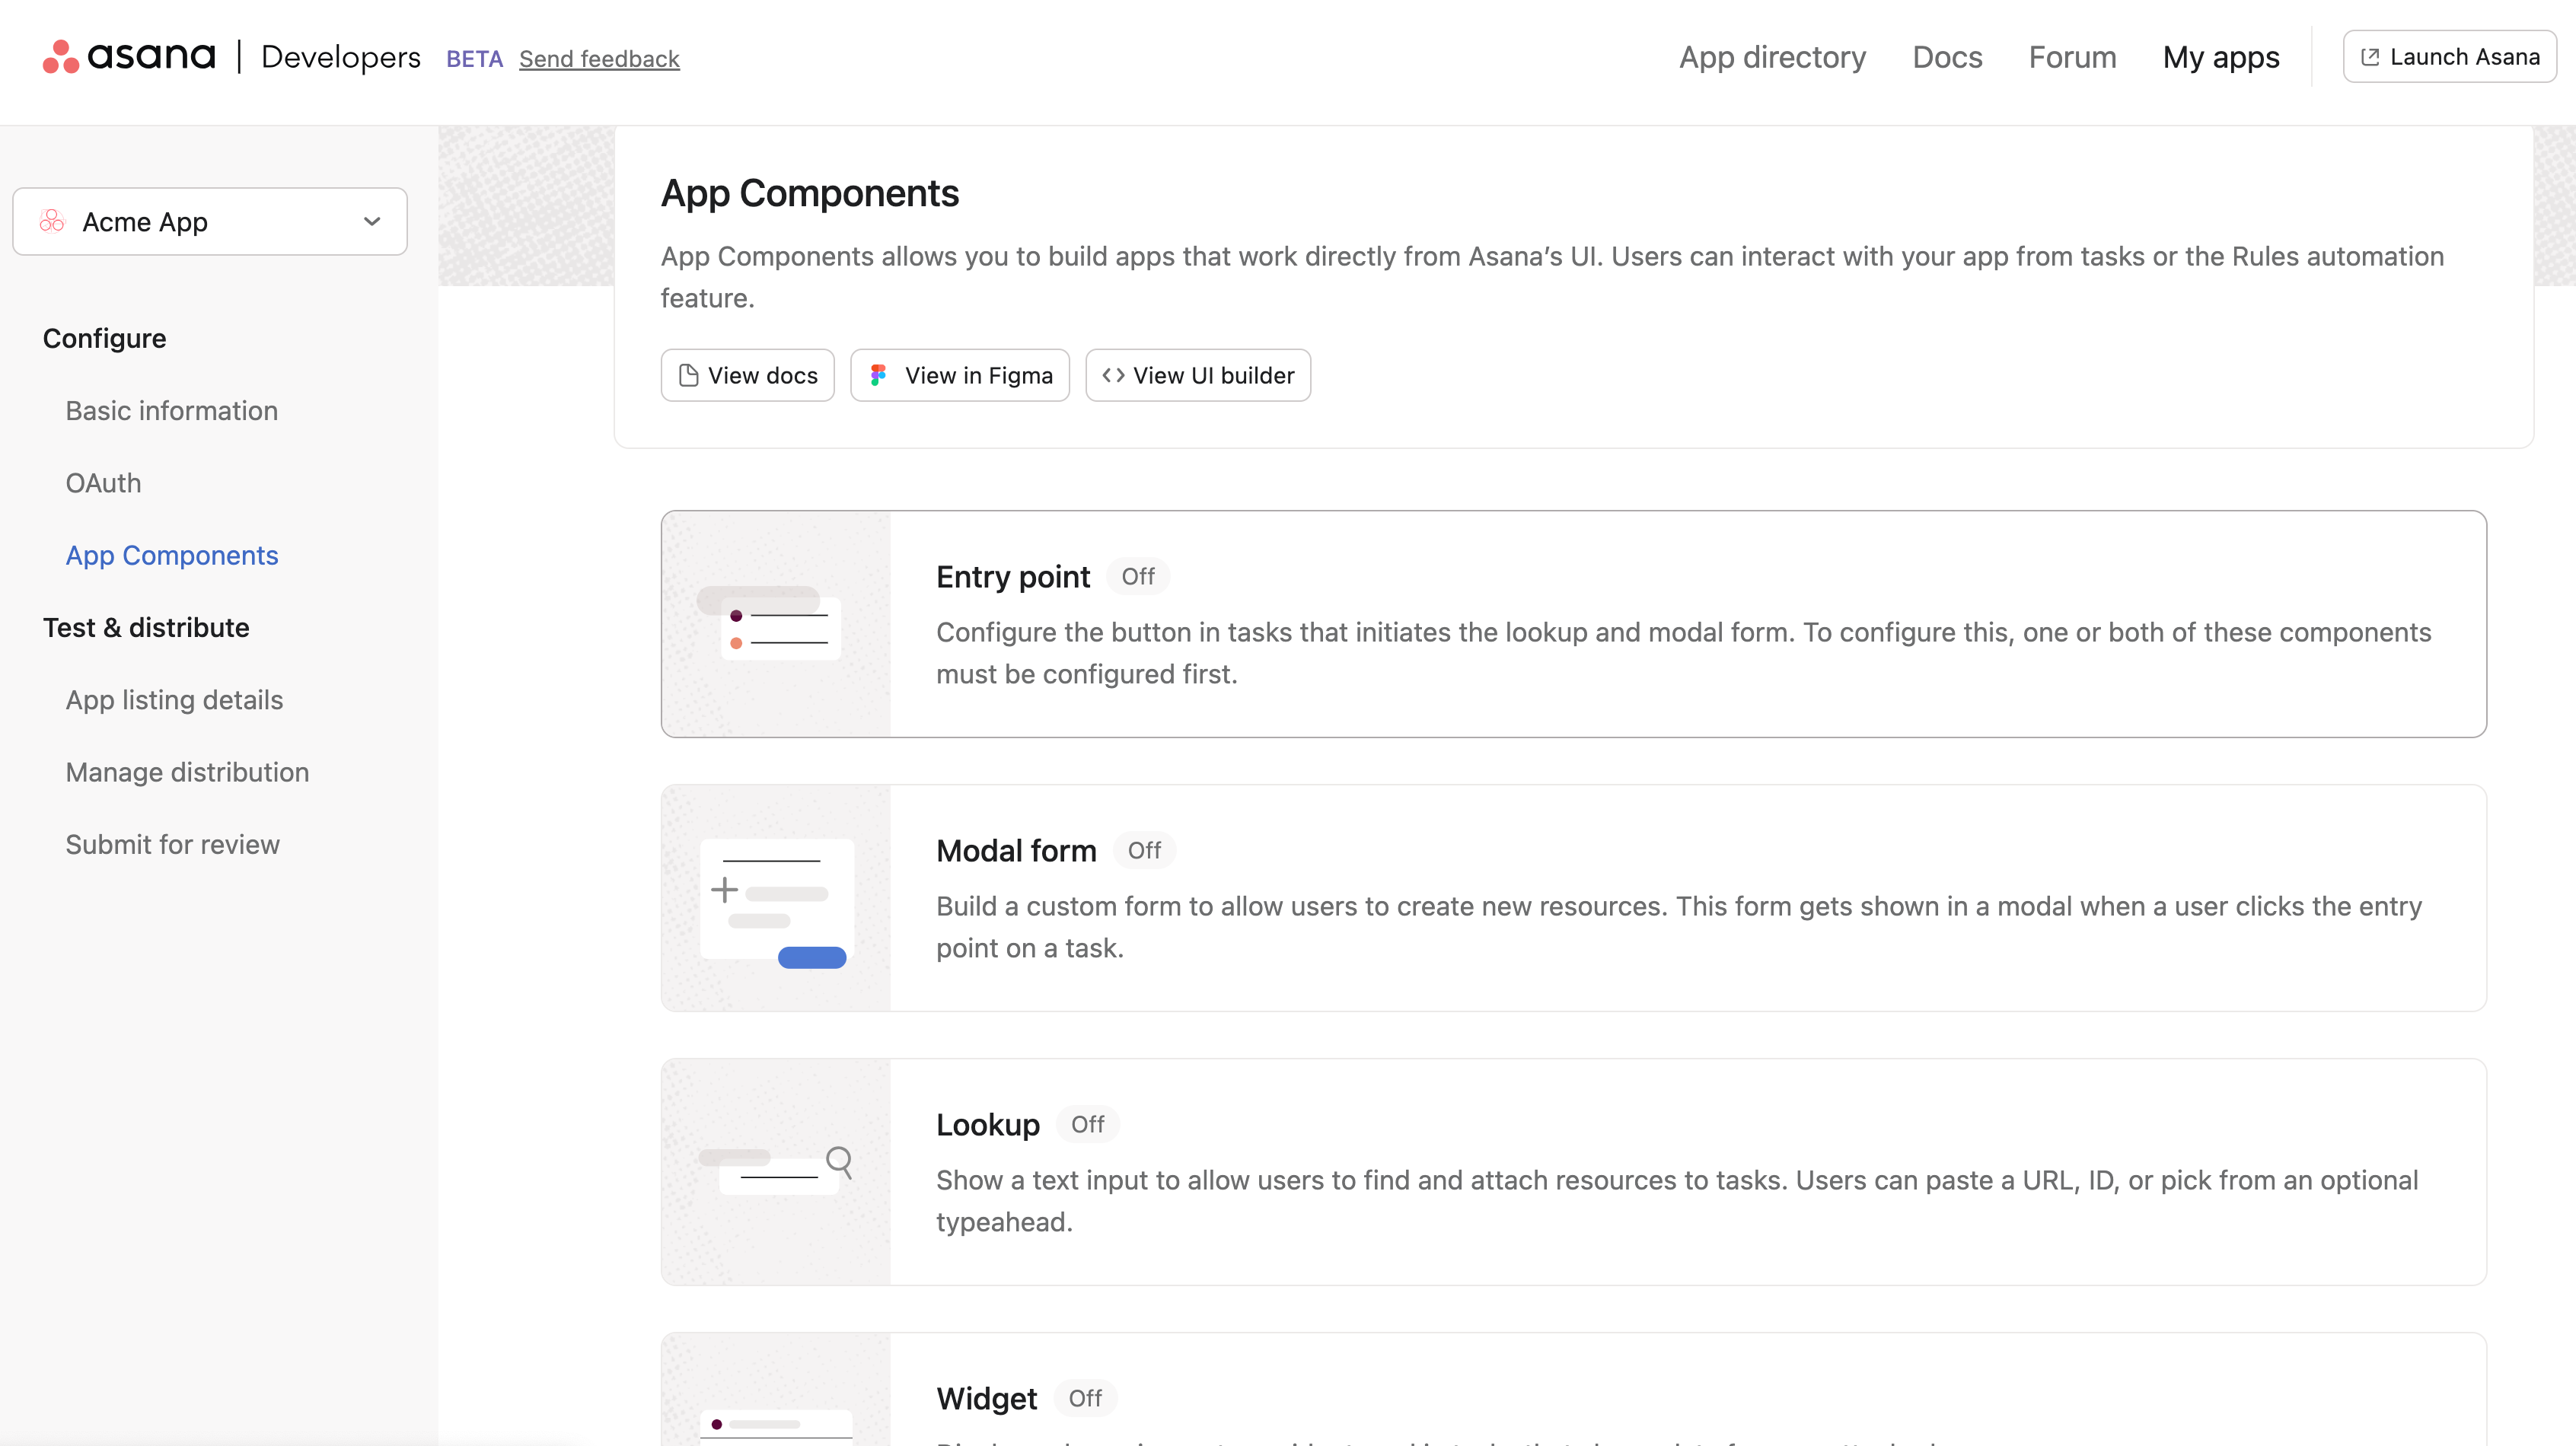The image size is (2576, 1446).
Task: Open the Modal form component card
Action: click(x=1573, y=898)
